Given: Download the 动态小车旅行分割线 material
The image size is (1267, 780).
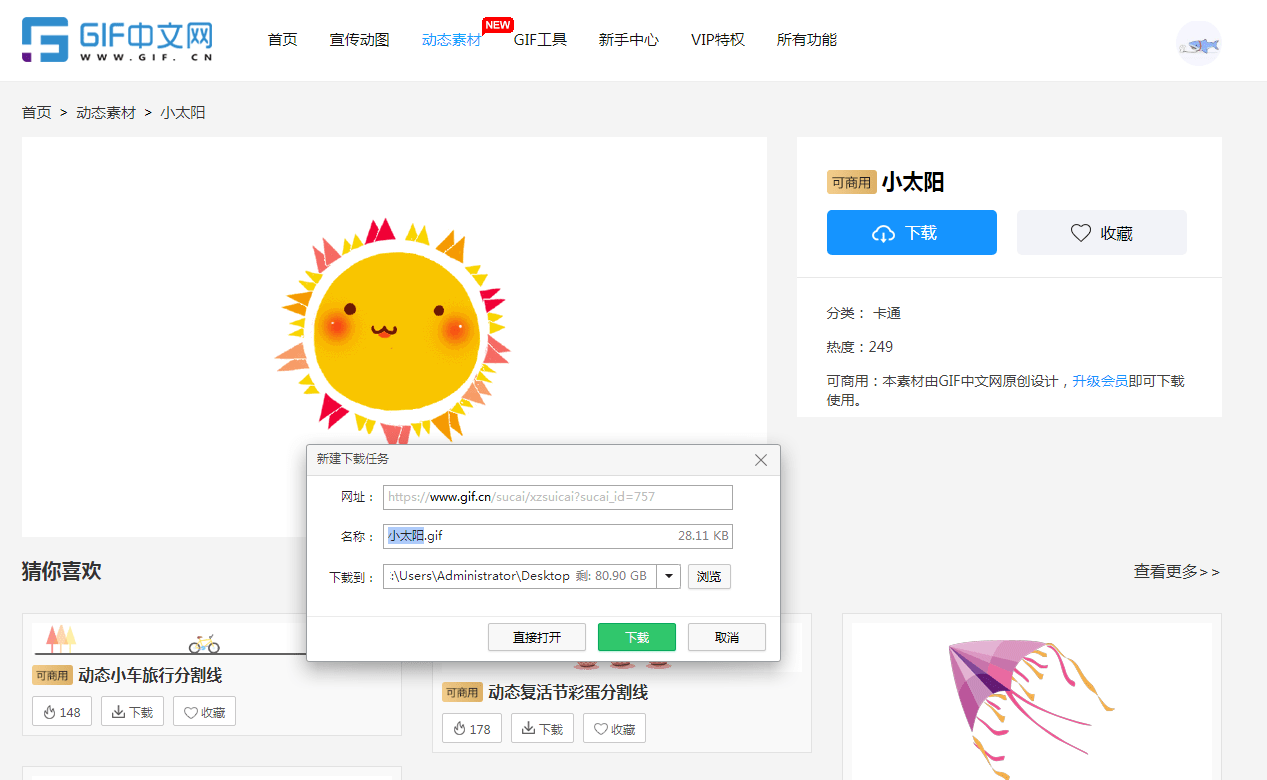Looking at the screenshot, I should pyautogui.click(x=132, y=712).
